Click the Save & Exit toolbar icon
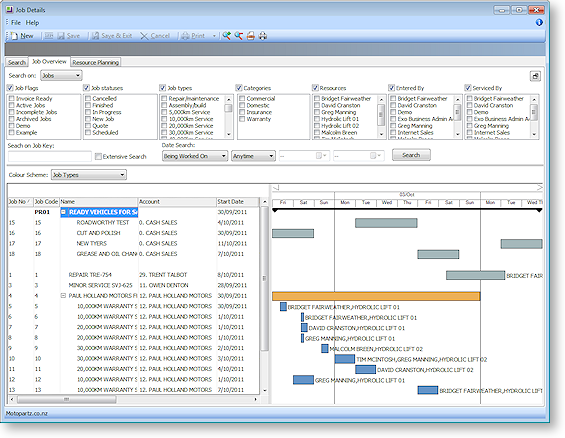The width and height of the screenshot is (565, 438). pos(95,36)
